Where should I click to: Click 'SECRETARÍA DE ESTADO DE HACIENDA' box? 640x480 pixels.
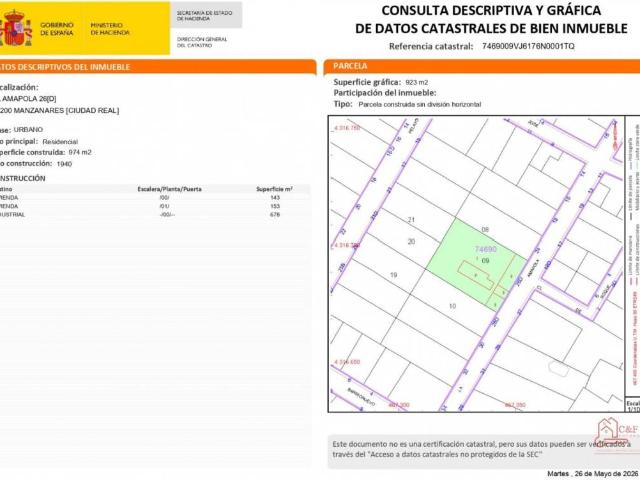point(206,15)
